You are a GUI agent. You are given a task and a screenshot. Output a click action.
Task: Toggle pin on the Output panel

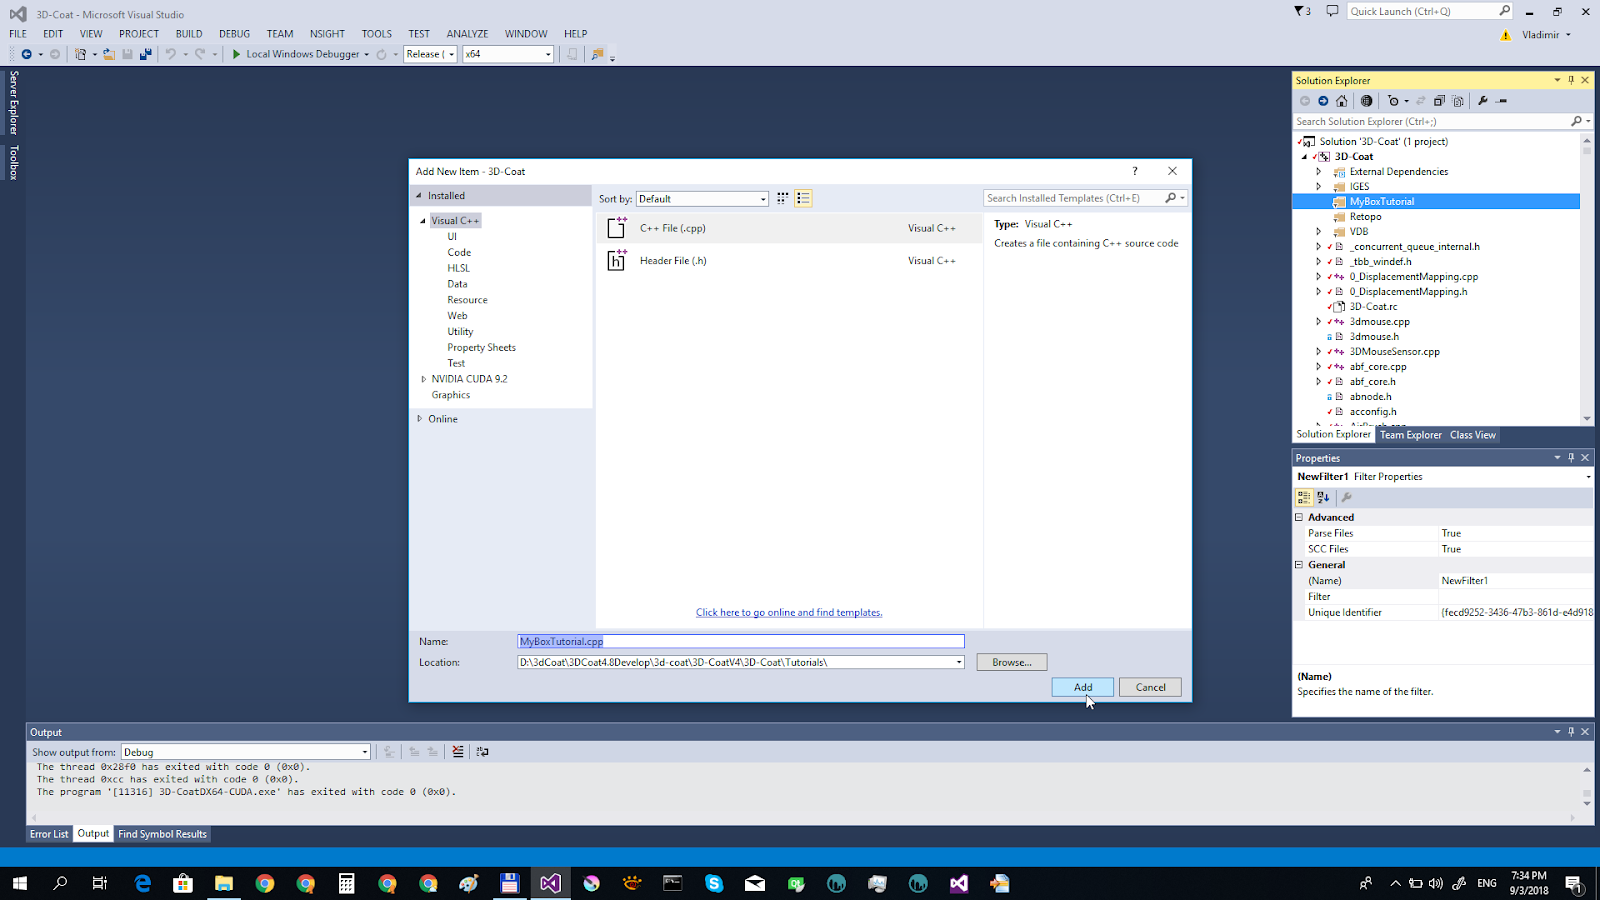pos(1571,732)
